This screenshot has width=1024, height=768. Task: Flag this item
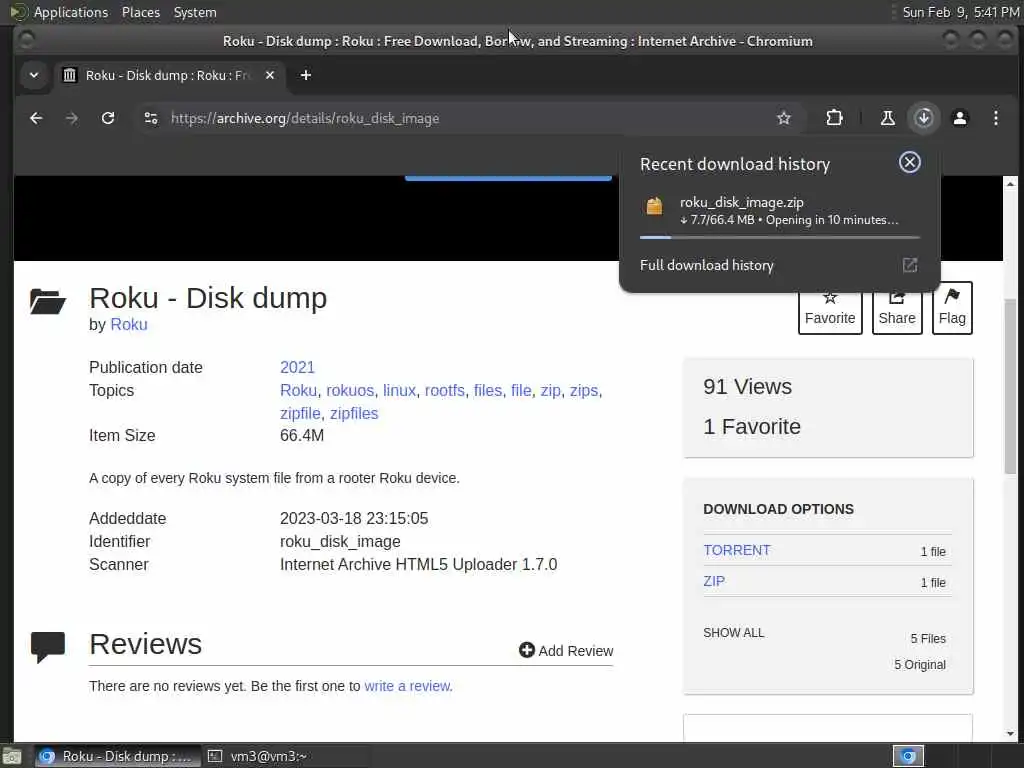[952, 308]
